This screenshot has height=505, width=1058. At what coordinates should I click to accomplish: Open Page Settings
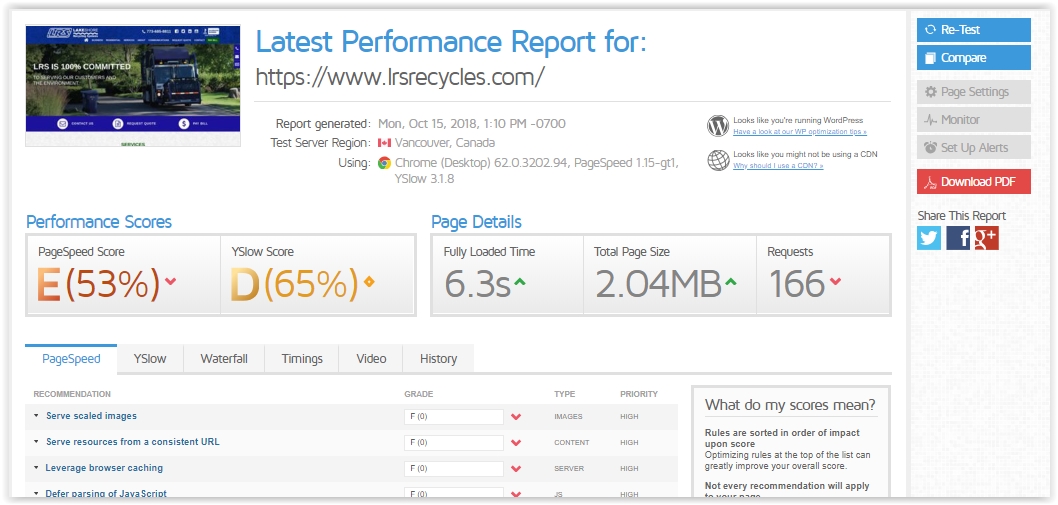(973, 92)
